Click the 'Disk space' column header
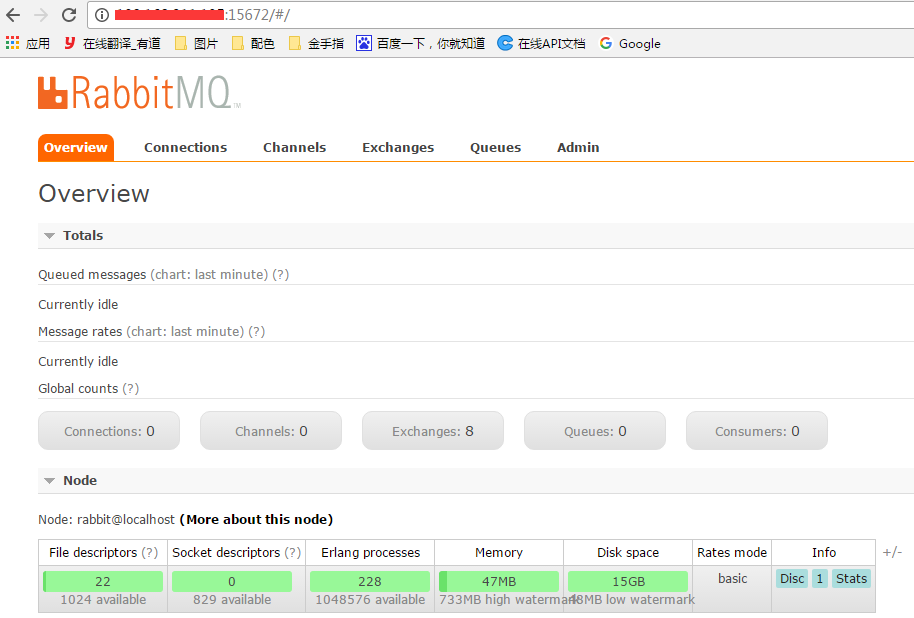Screen dimensions: 914x618 click(x=628, y=553)
